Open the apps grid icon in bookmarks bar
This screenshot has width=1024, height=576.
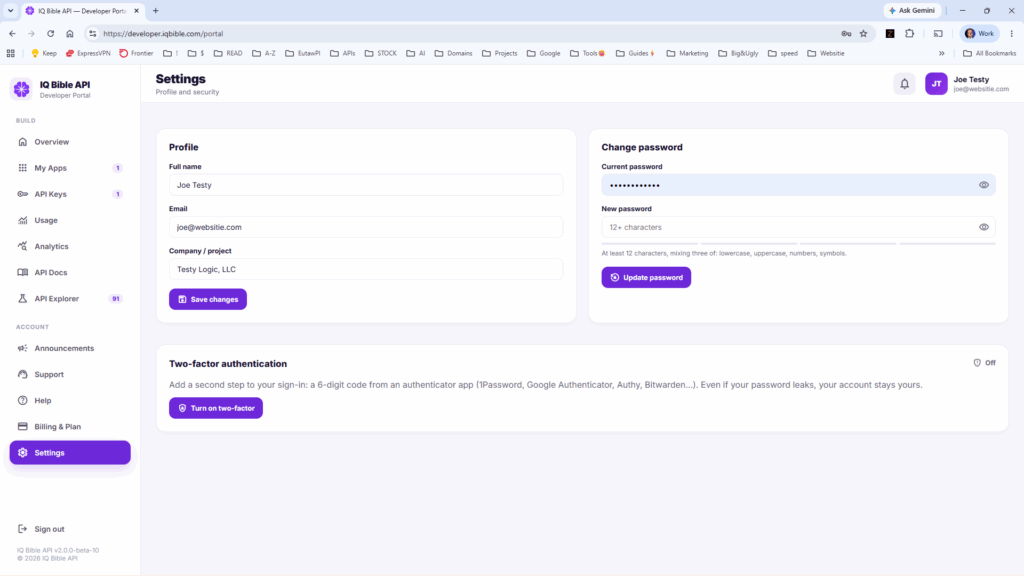[x=10, y=54]
